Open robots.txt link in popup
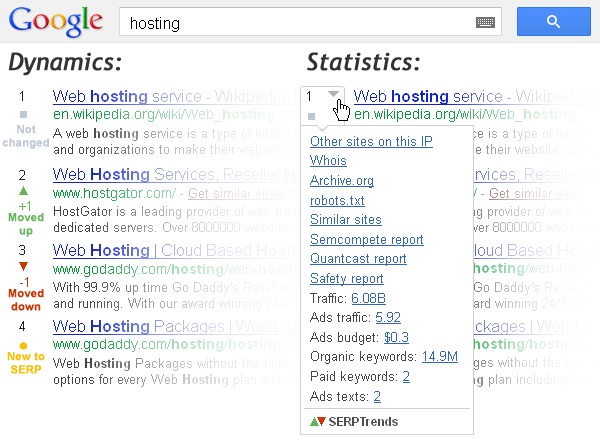600x443 pixels. coord(337,200)
